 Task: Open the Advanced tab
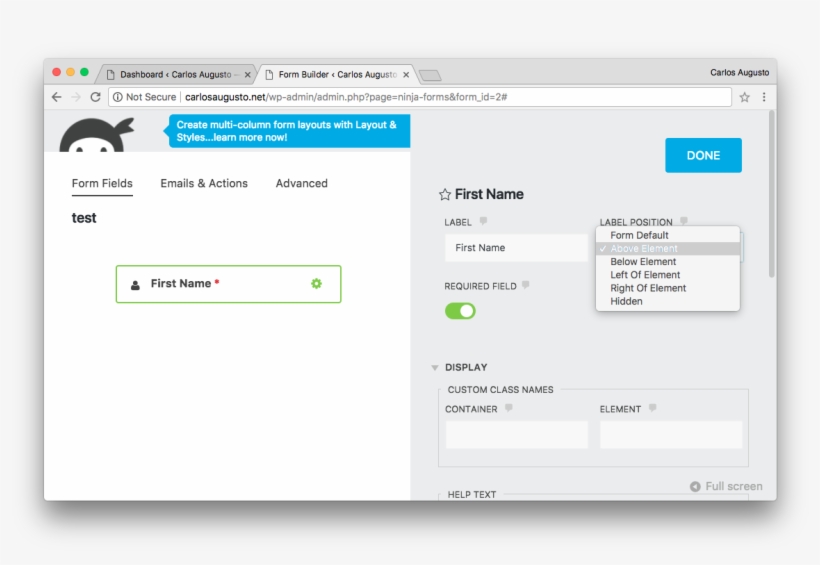coord(301,184)
